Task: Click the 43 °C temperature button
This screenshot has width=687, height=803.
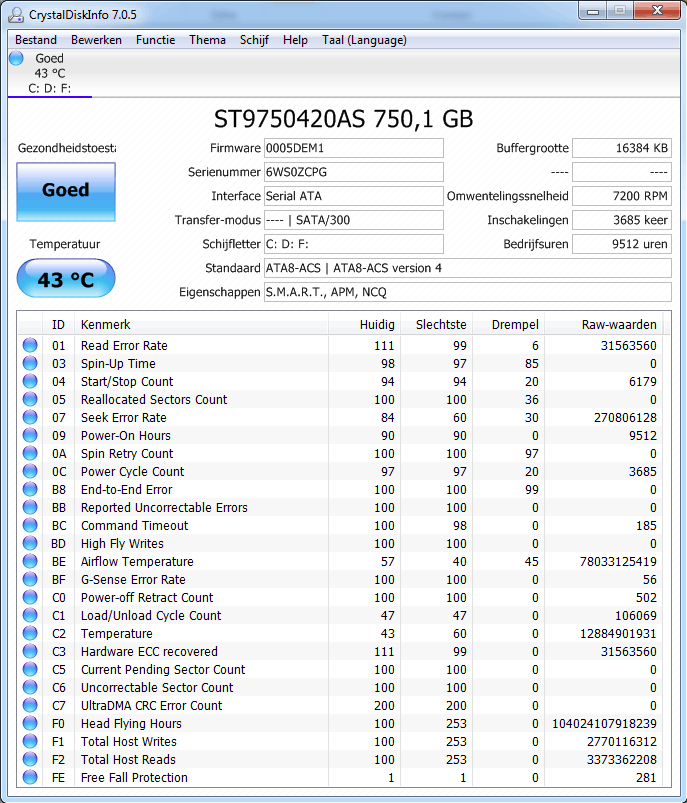Action: (x=66, y=279)
